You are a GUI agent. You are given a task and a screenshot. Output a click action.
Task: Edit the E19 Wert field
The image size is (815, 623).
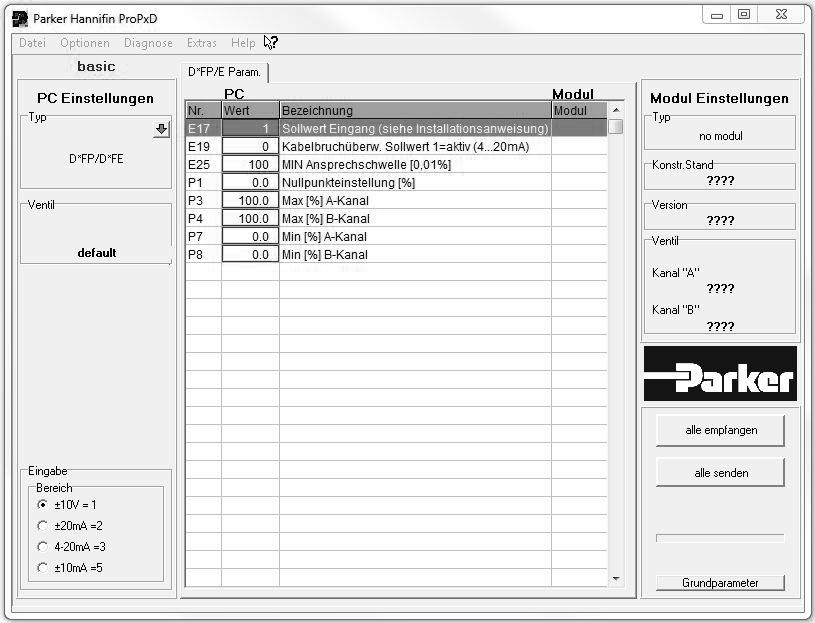pos(251,147)
